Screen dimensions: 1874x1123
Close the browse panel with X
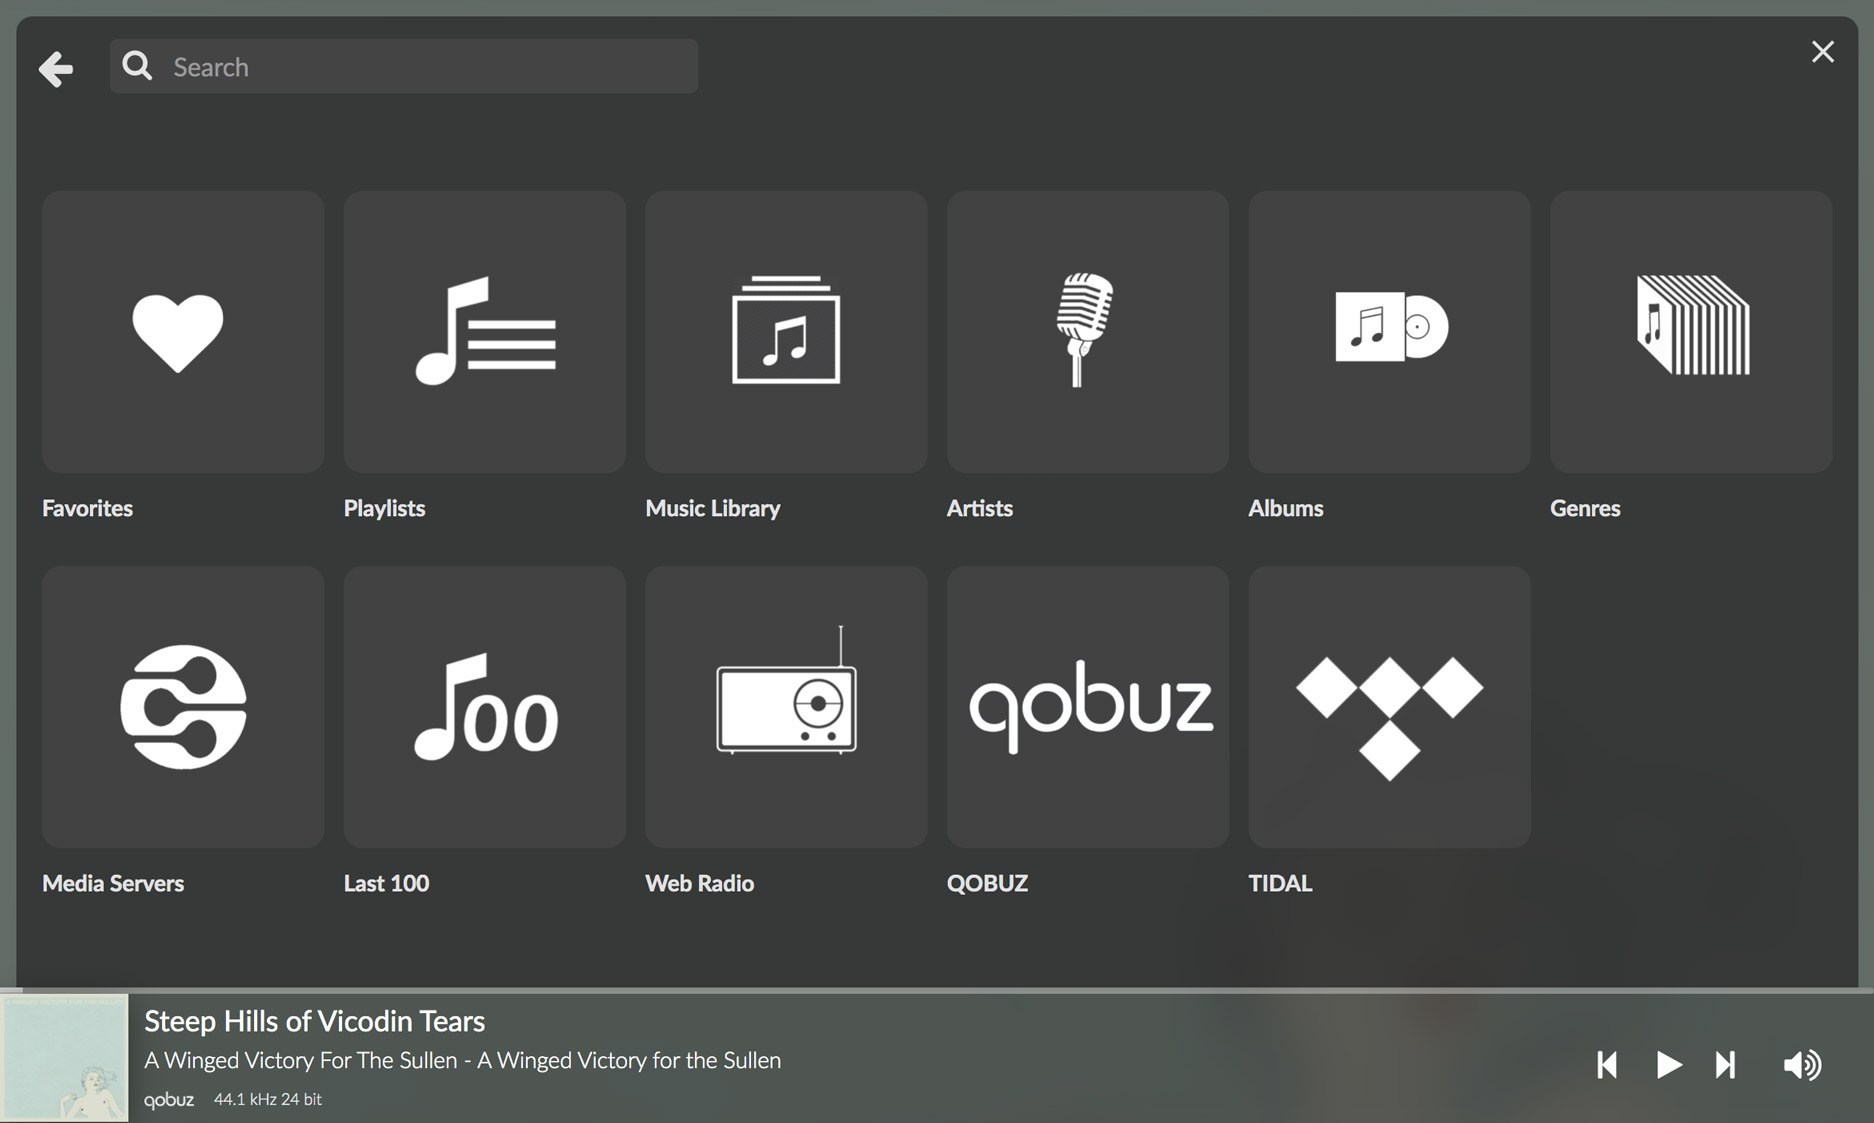(1822, 52)
